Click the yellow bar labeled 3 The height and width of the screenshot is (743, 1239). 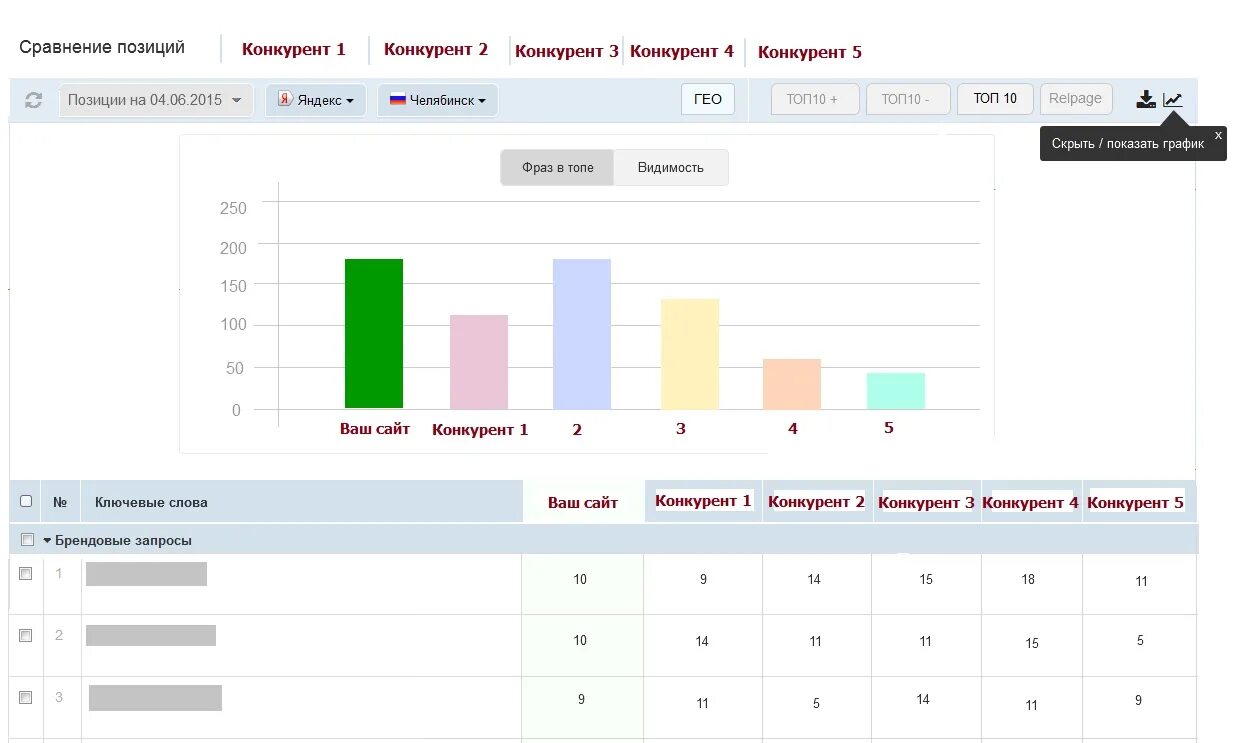pyautogui.click(x=690, y=354)
